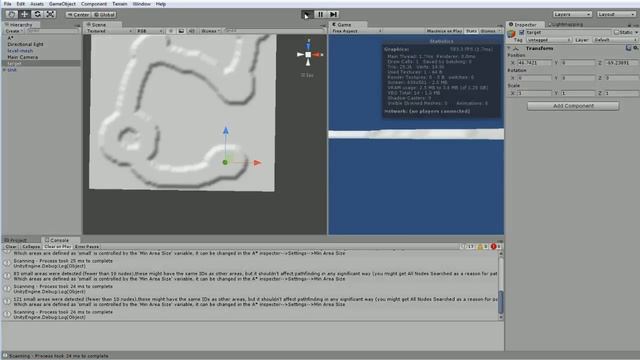
Task: Click the GameObject cube icon in Inspector
Action: (511, 34)
